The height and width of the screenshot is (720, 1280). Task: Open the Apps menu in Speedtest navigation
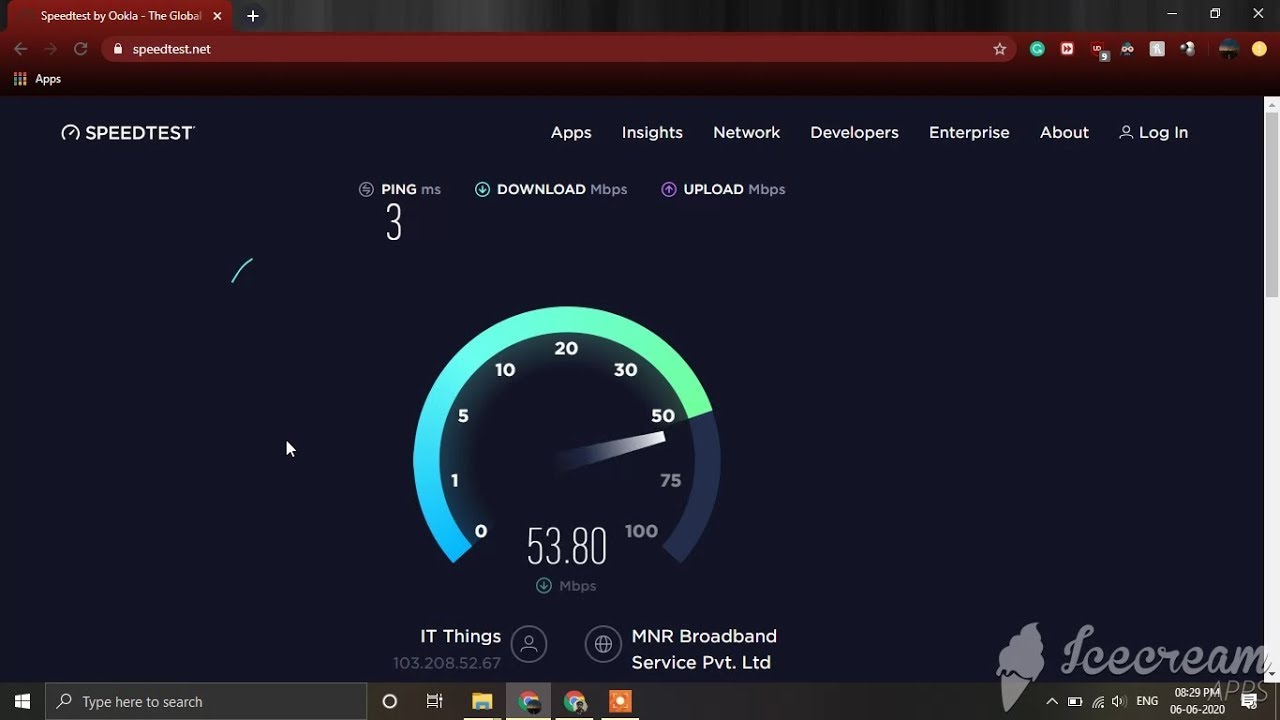point(571,132)
